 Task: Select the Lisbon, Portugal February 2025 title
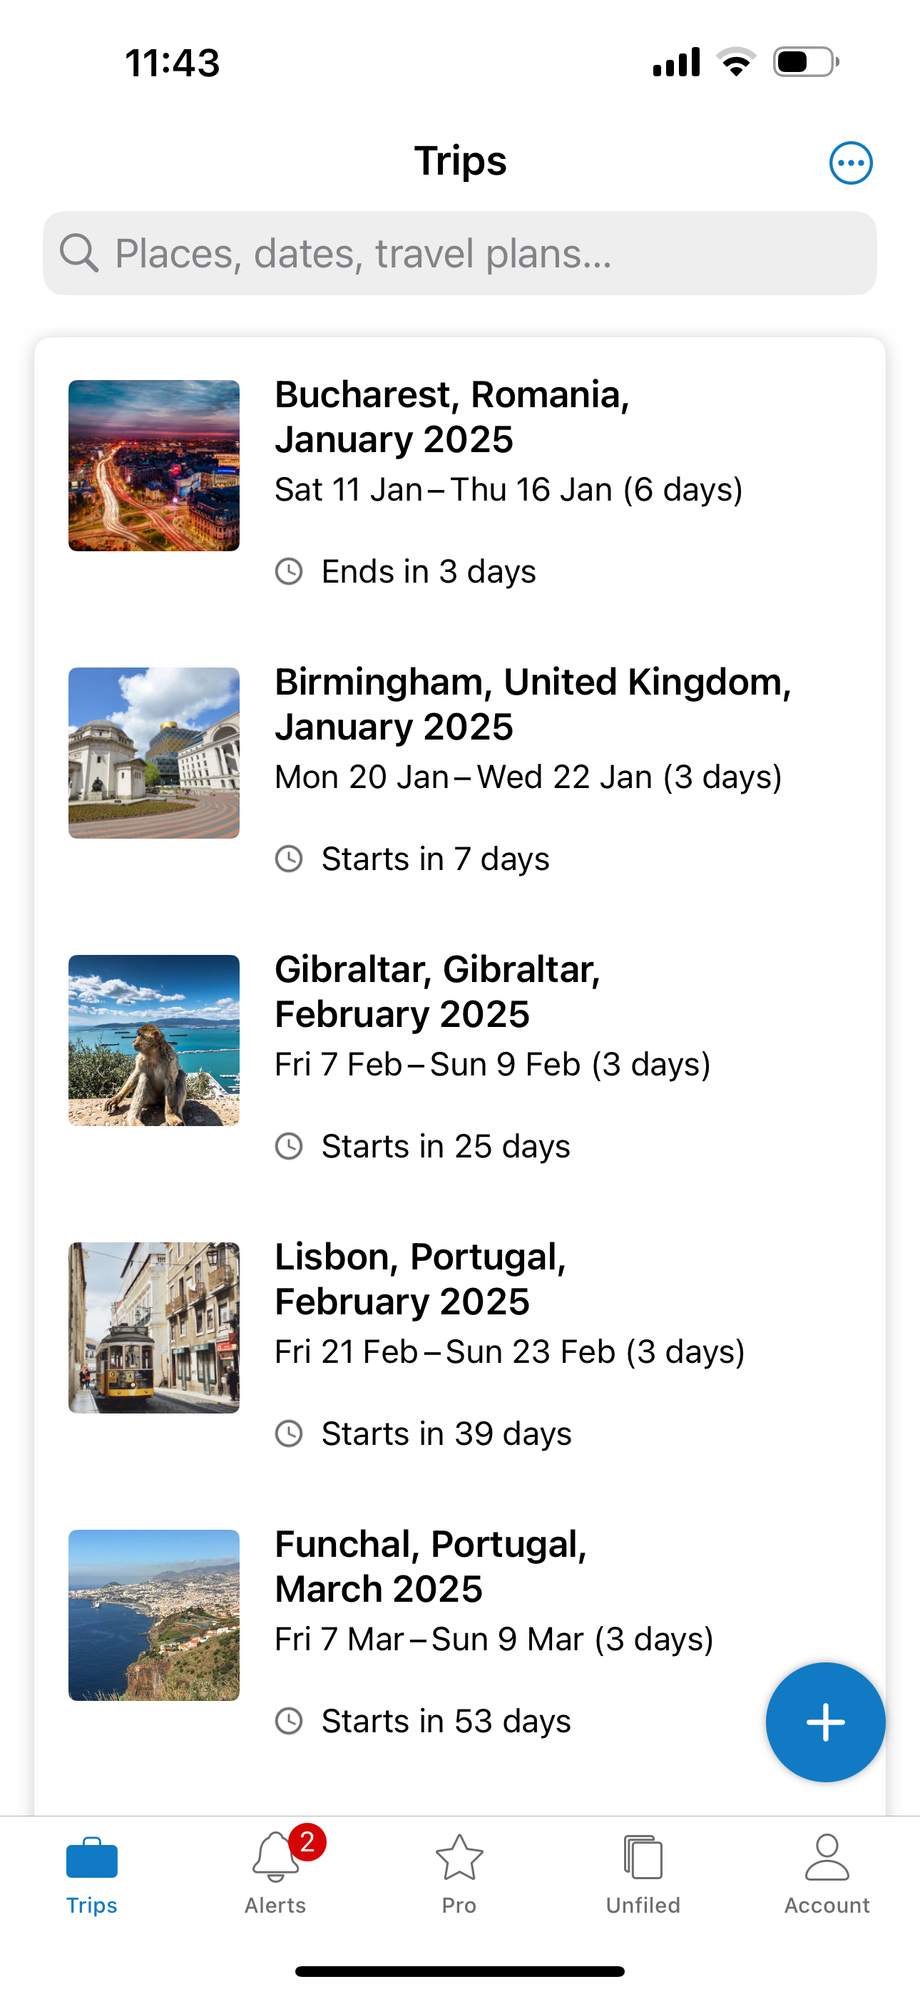(420, 1279)
